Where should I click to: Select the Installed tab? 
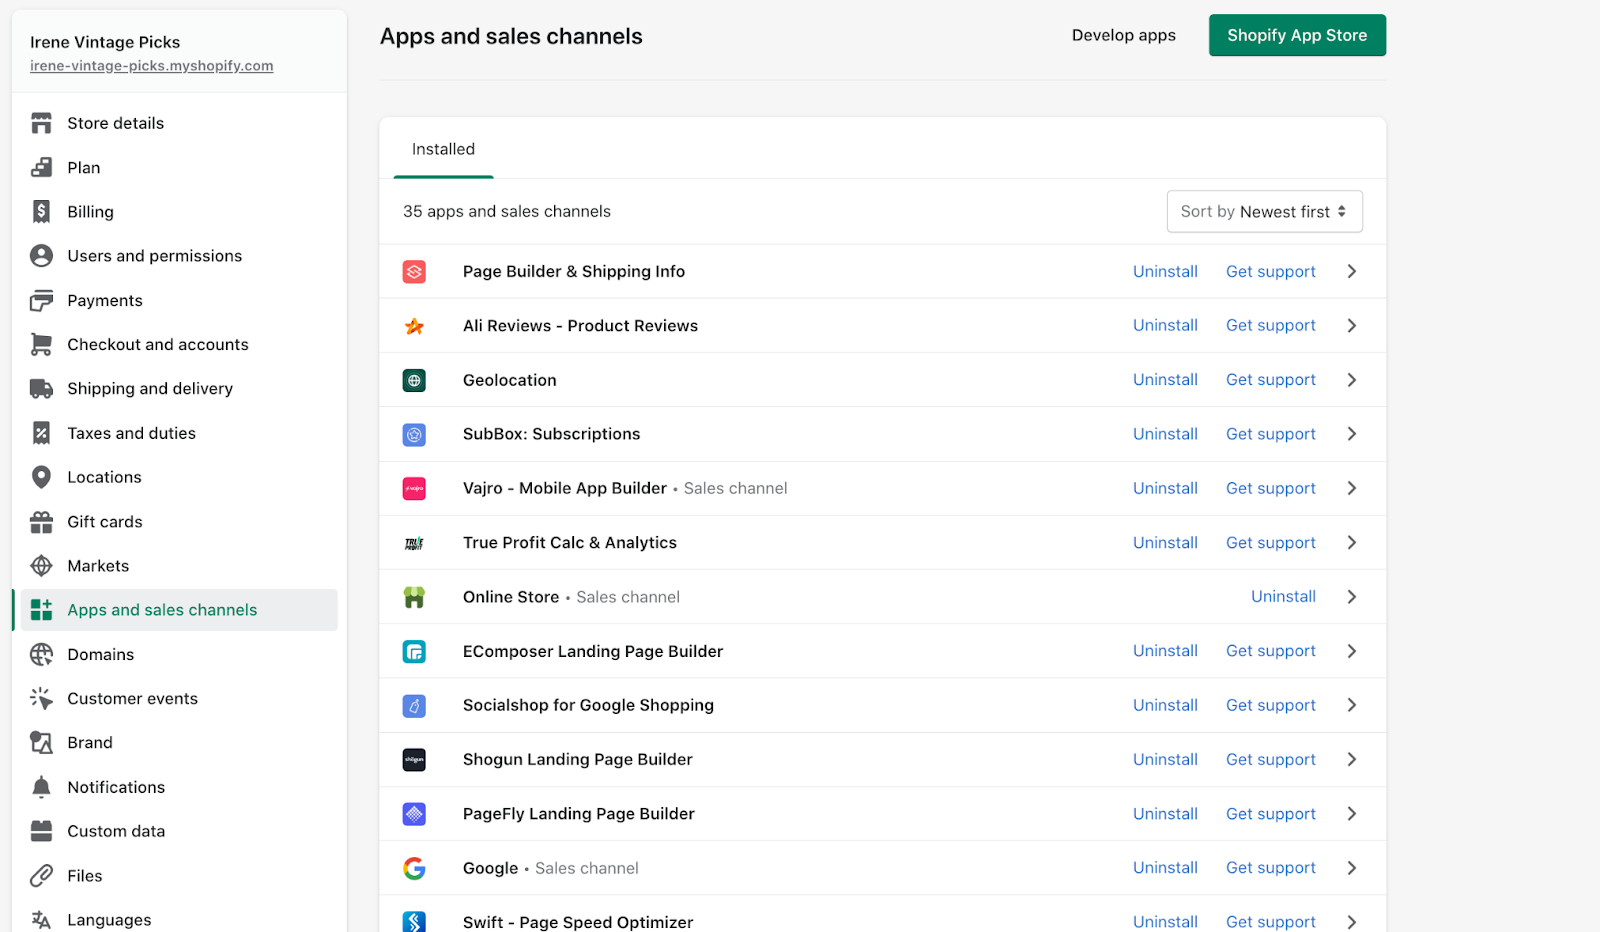443,149
